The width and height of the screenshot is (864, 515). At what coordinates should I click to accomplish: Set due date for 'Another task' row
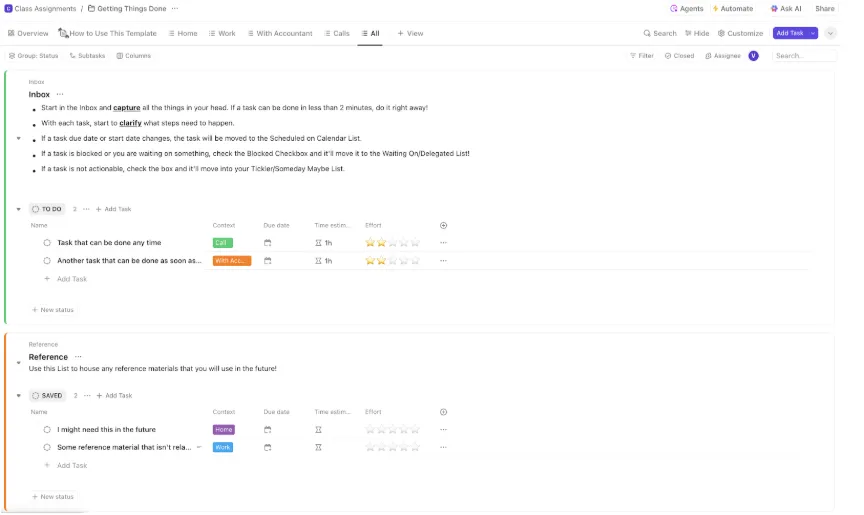click(x=268, y=261)
